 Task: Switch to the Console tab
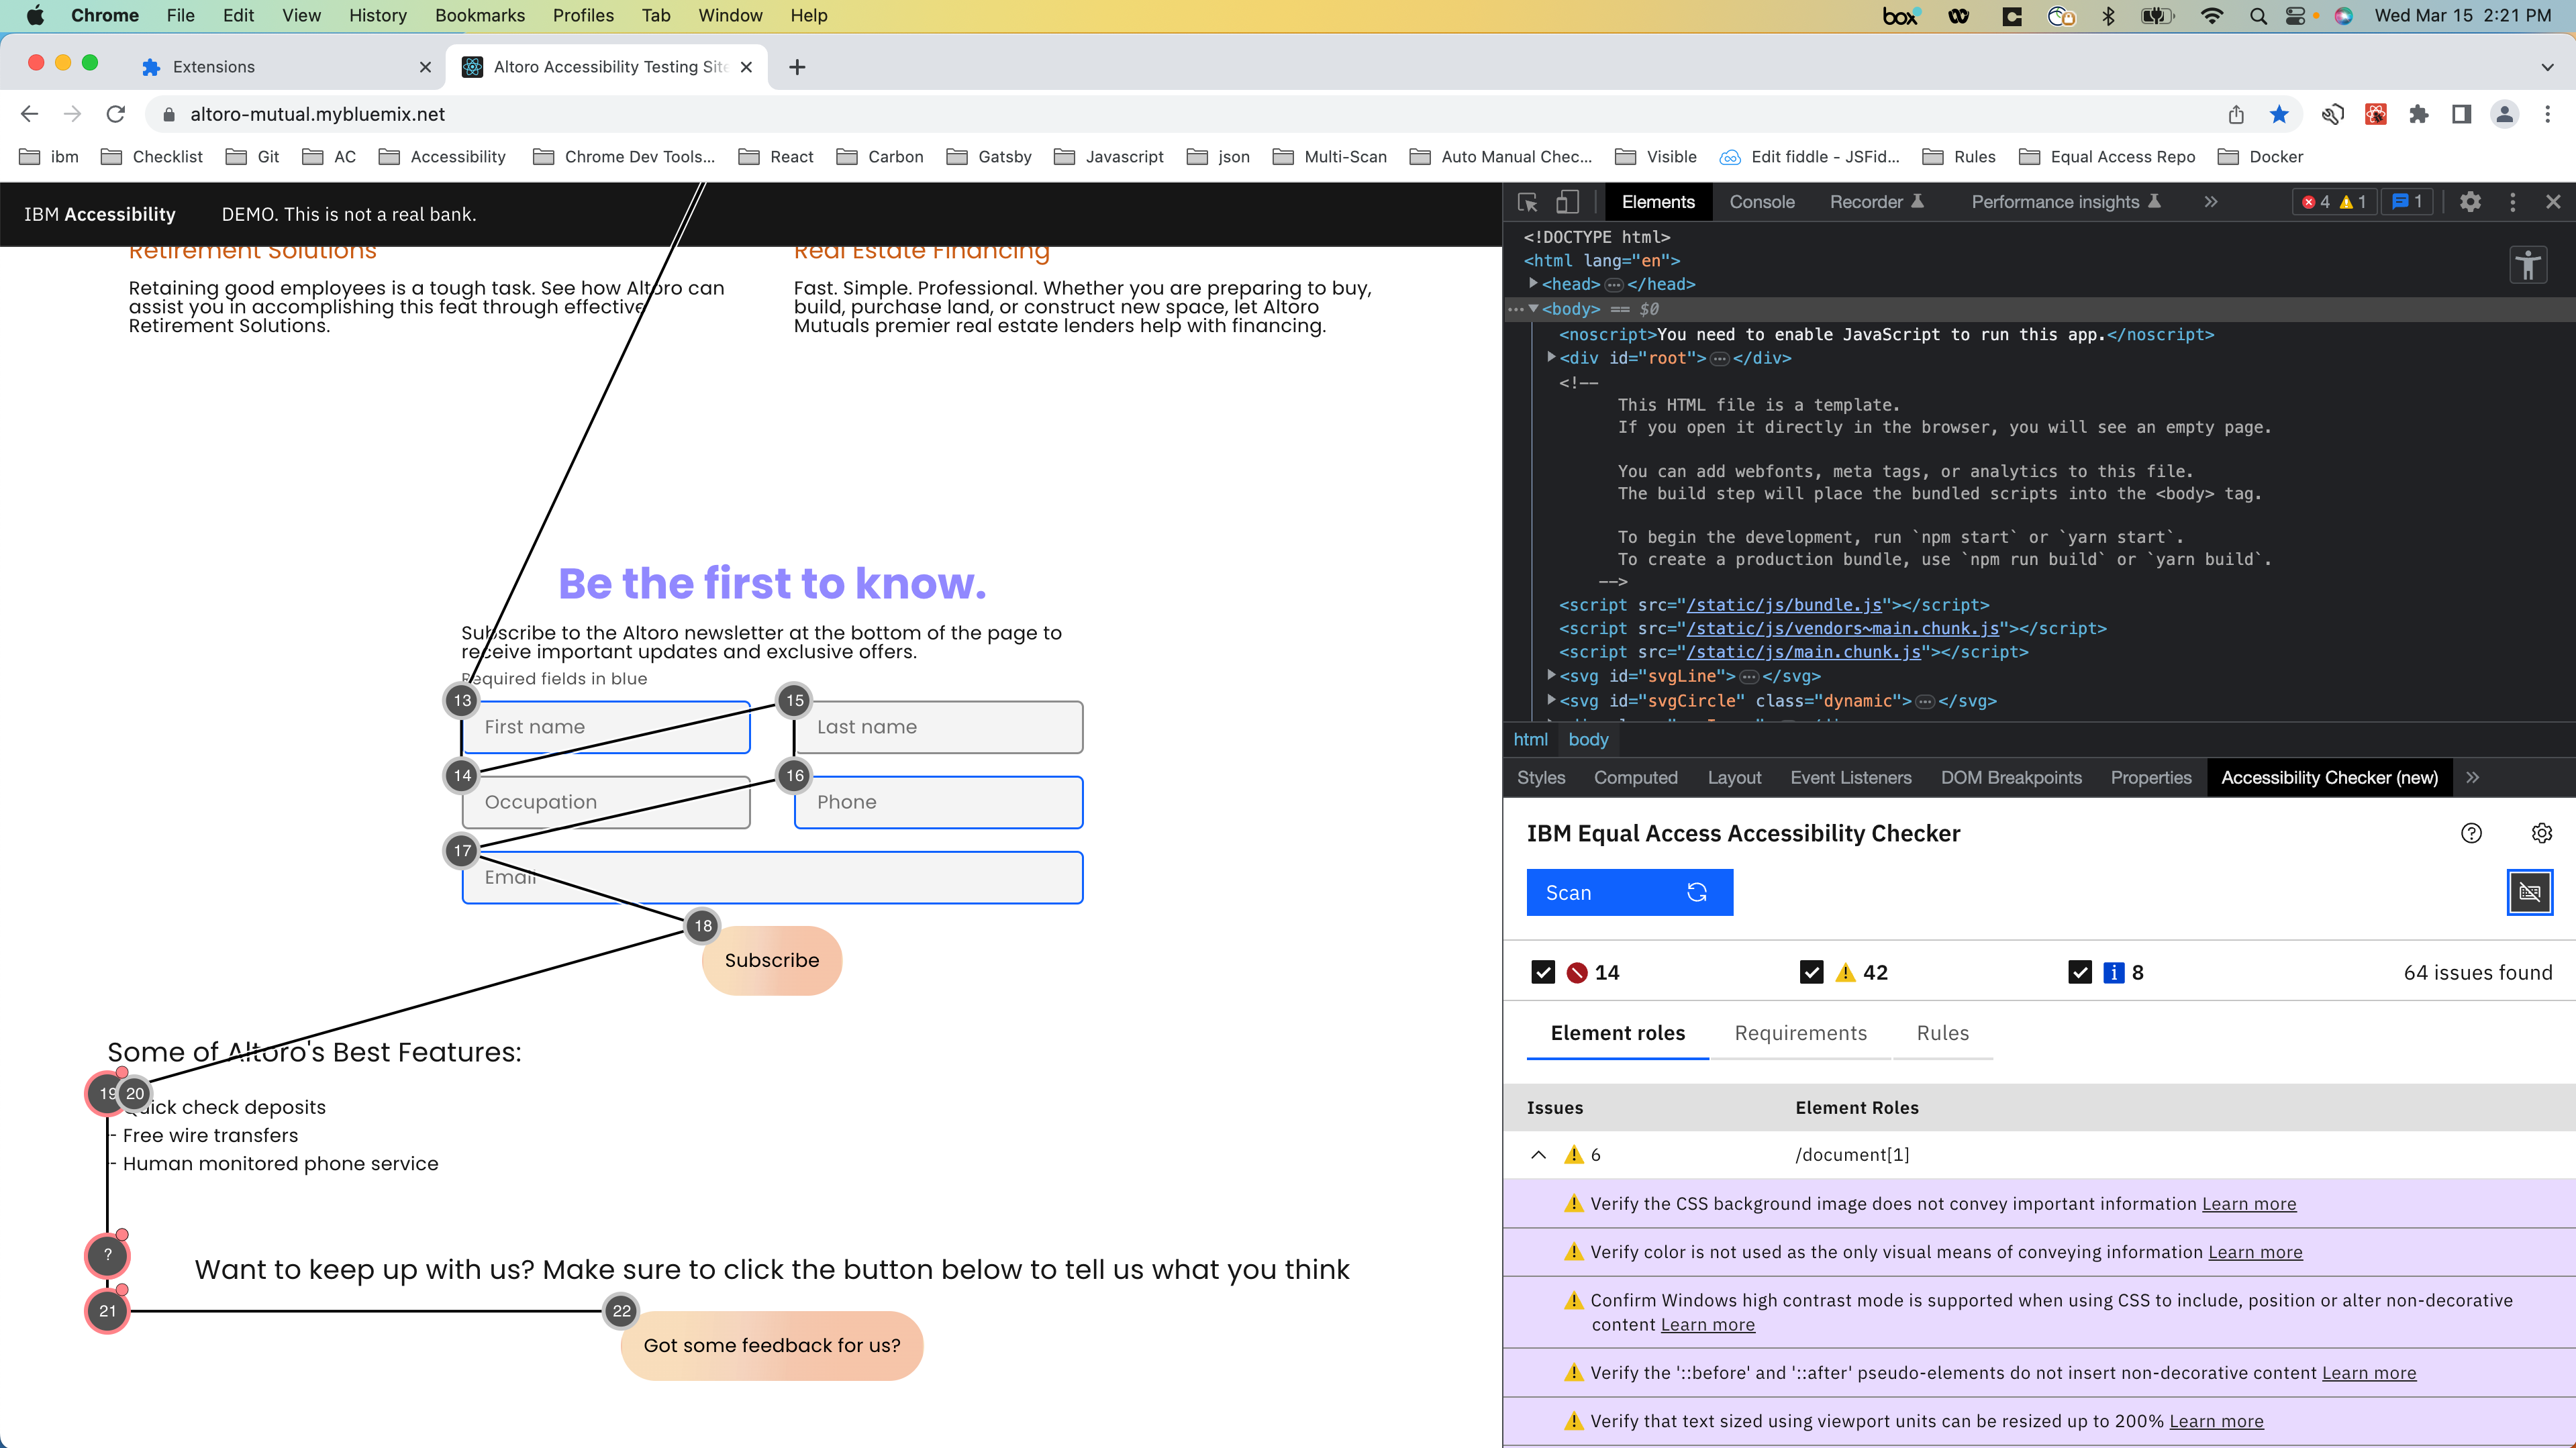coord(1762,202)
